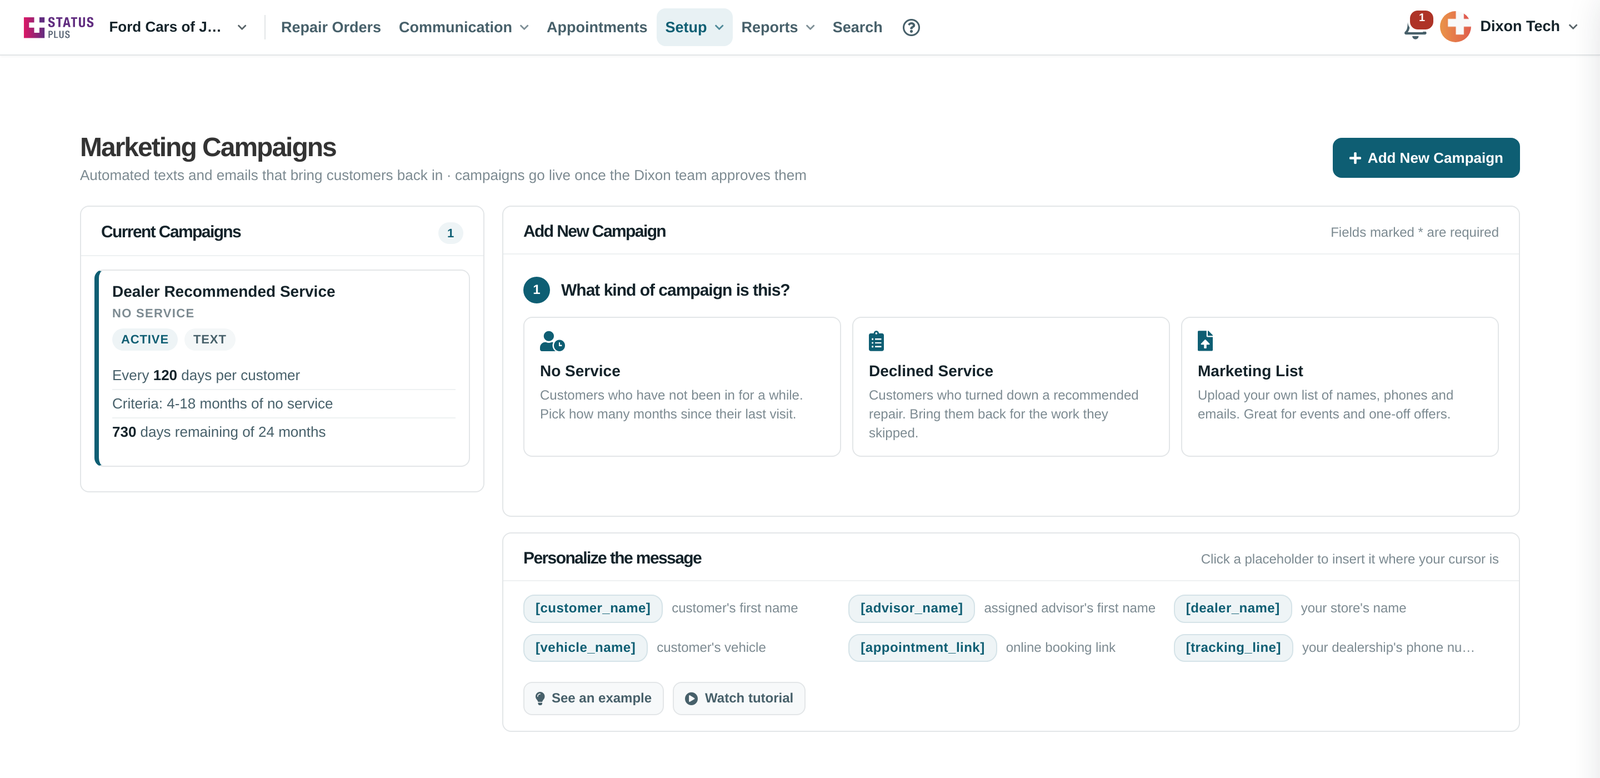Insert the [dealer_name] placeholder
This screenshot has height=778, width=1600.
1233,608
